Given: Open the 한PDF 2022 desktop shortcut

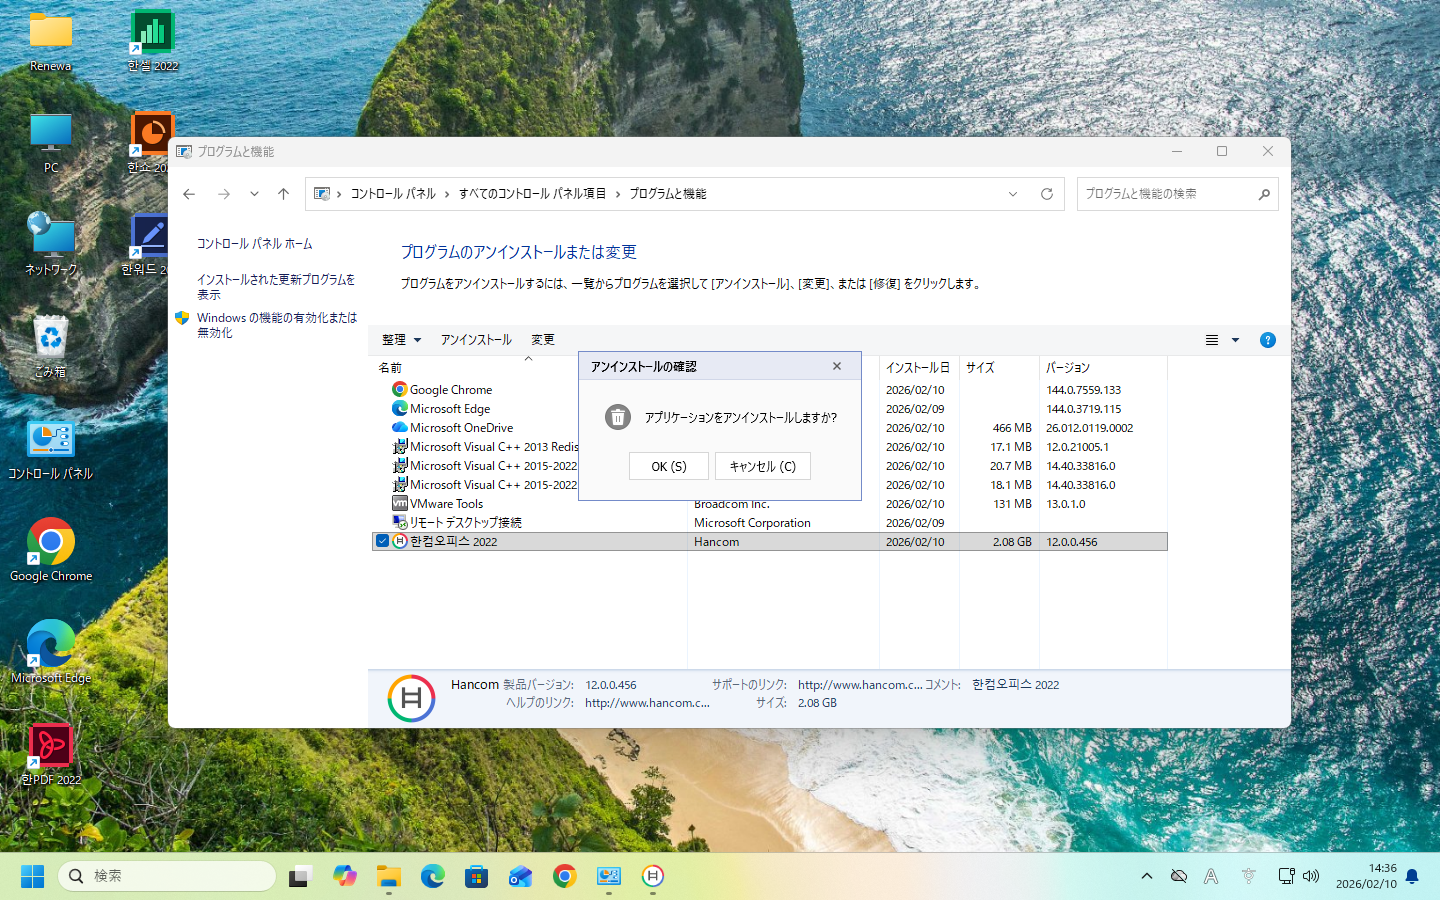Looking at the screenshot, I should point(50,752).
